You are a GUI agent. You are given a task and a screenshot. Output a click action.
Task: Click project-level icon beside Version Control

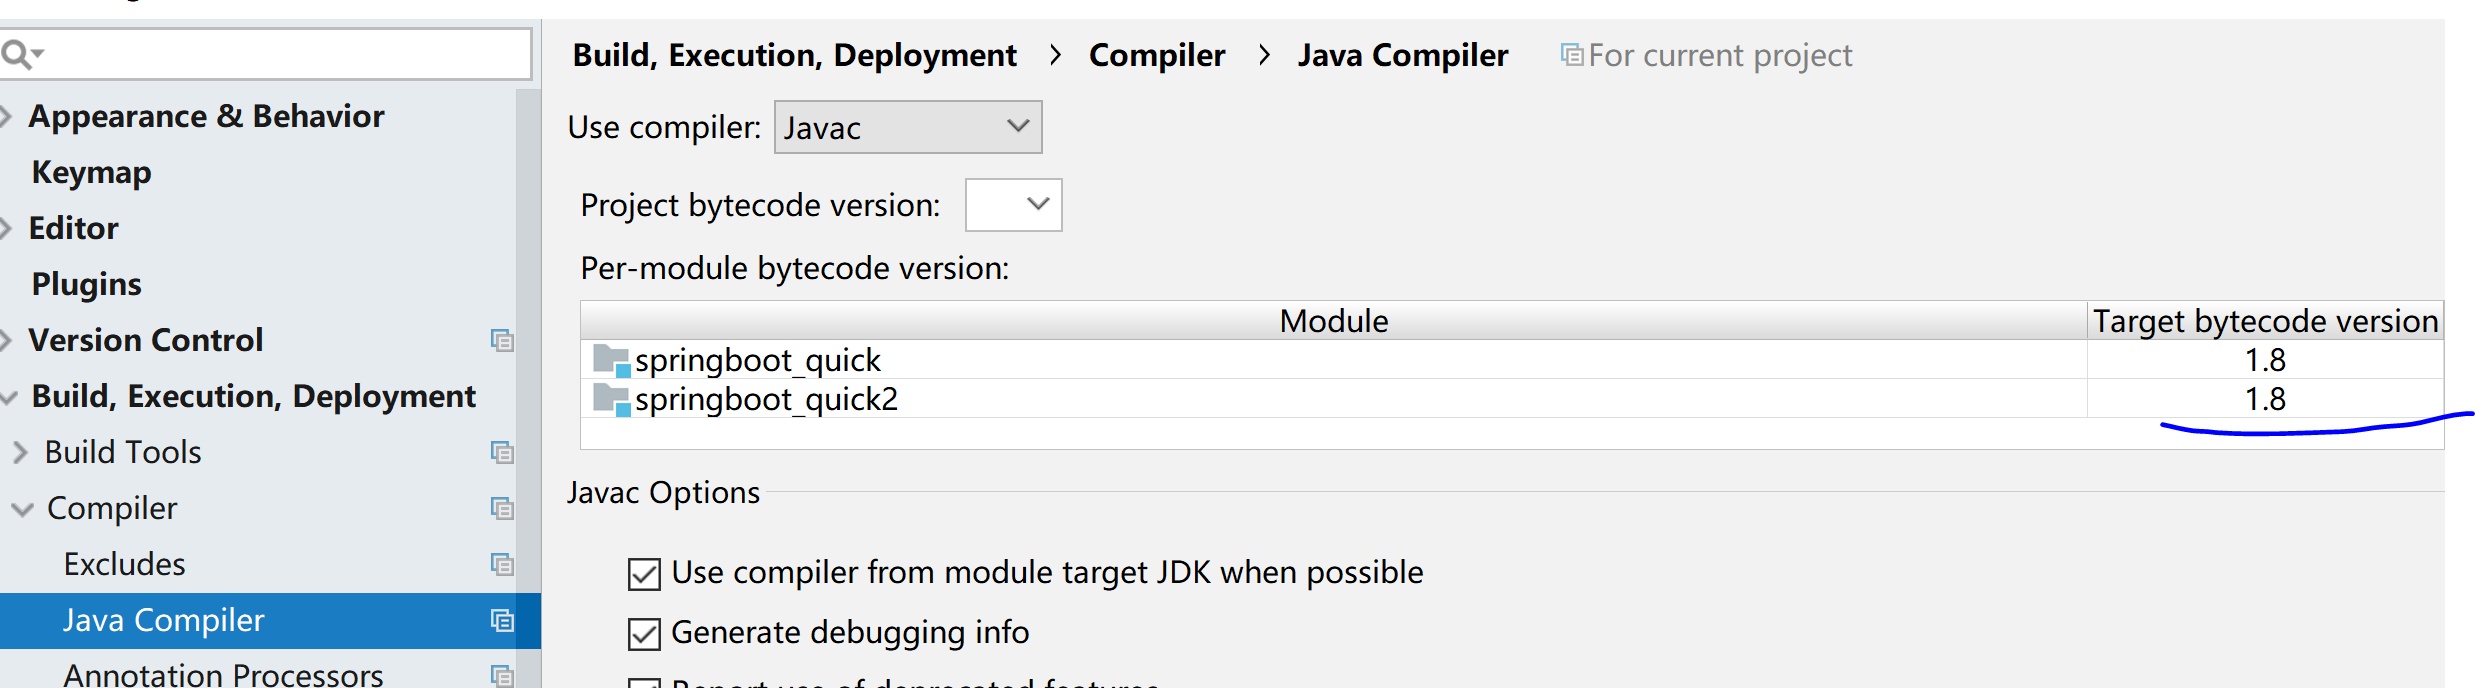502,341
